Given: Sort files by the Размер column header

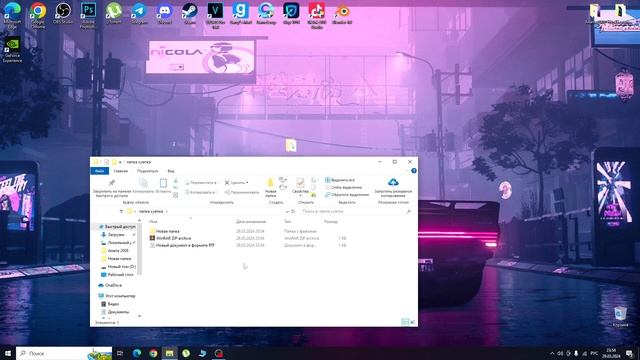Looking at the screenshot, I should point(331,222).
